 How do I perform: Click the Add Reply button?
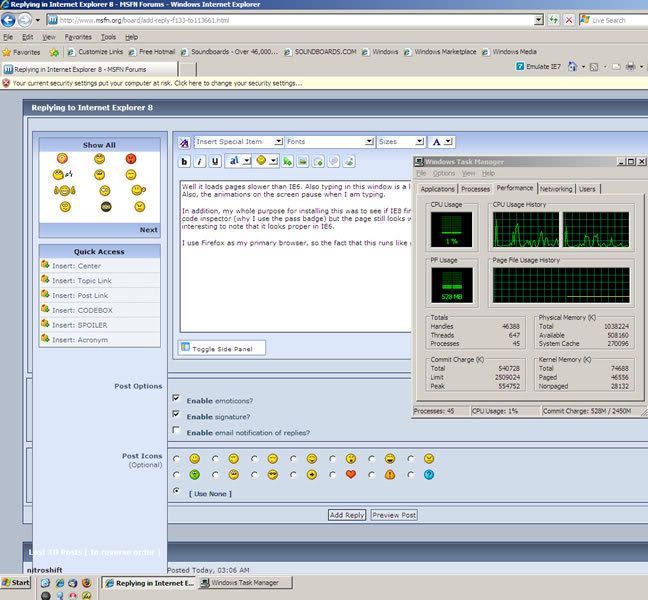[347, 515]
